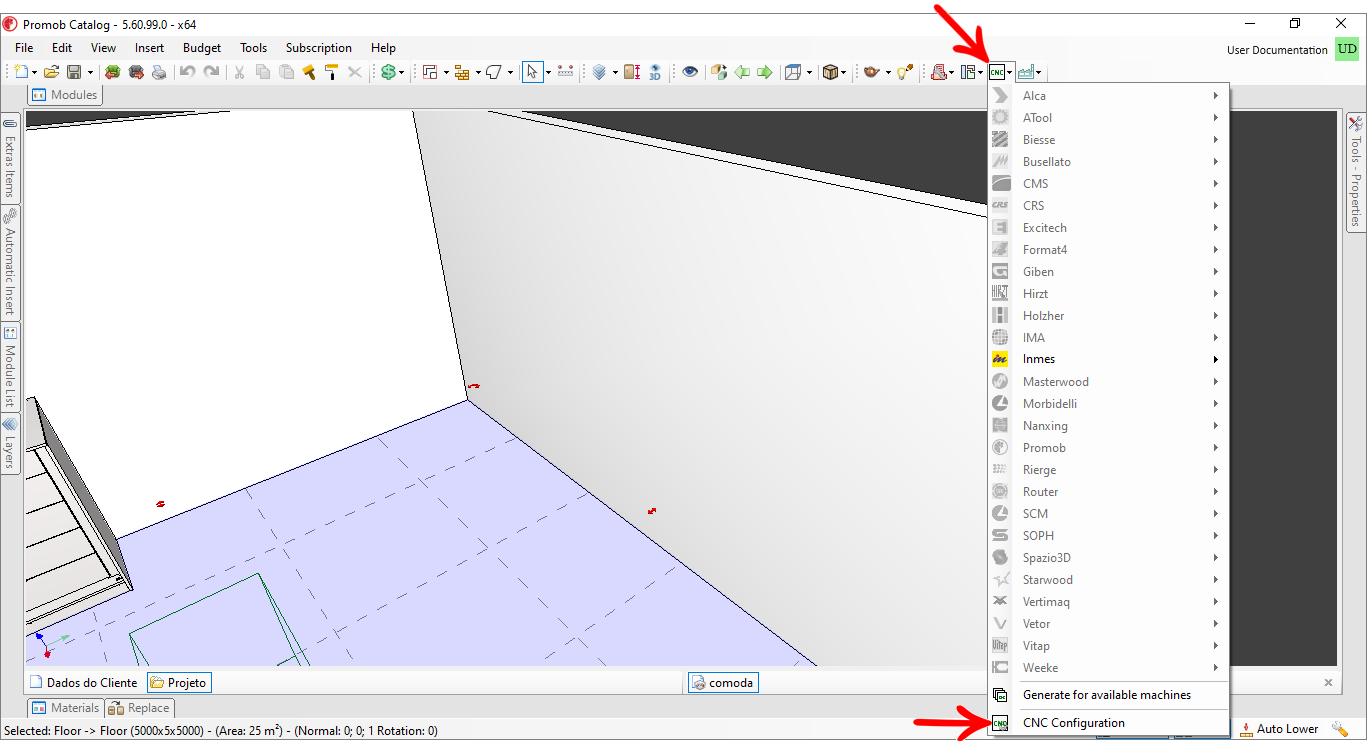Activate the arrow selection tool

pos(532,72)
